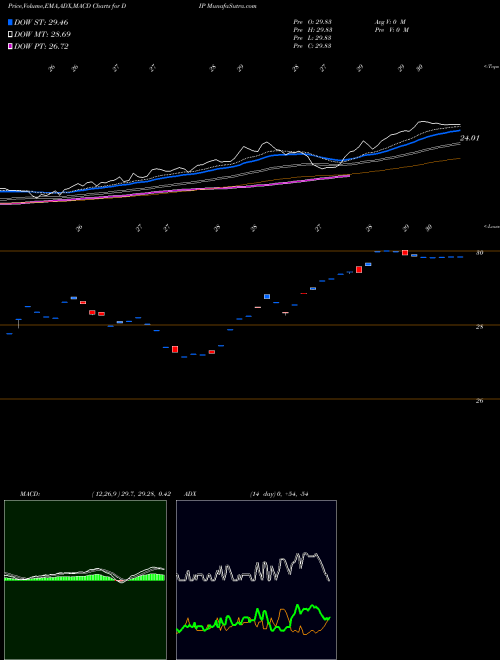
Task: Open the green MACD histogram panel
Action: tap(85, 580)
